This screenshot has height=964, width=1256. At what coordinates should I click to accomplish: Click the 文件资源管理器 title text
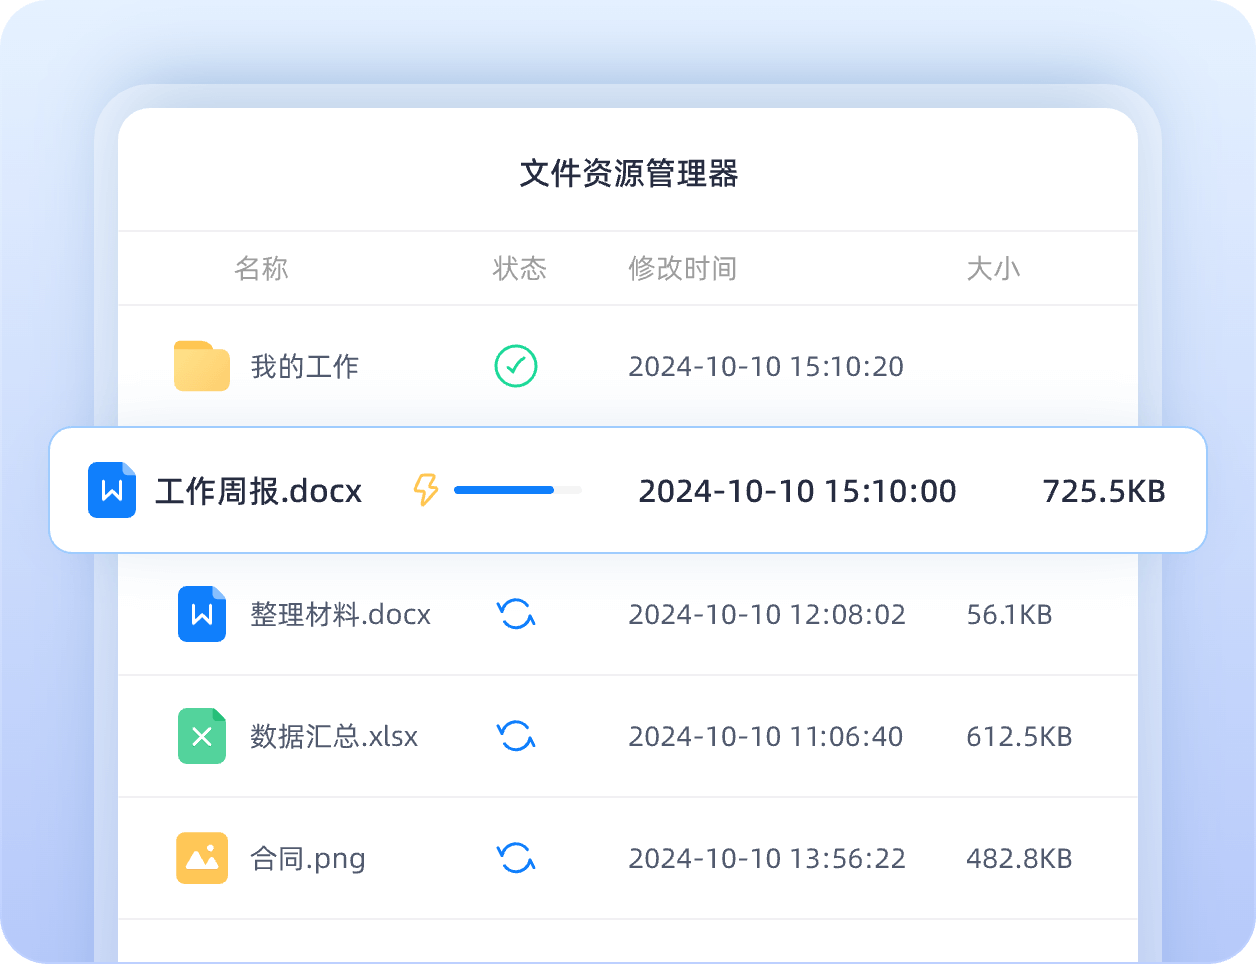(x=628, y=173)
